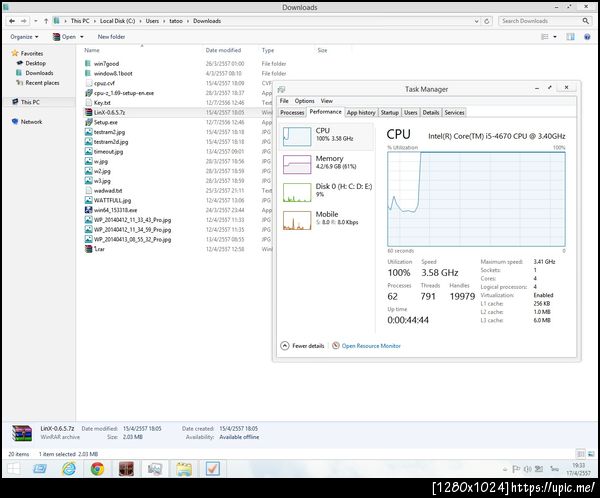Select the Memory performance thumbnail graph
The image size is (600, 498).
297,165
